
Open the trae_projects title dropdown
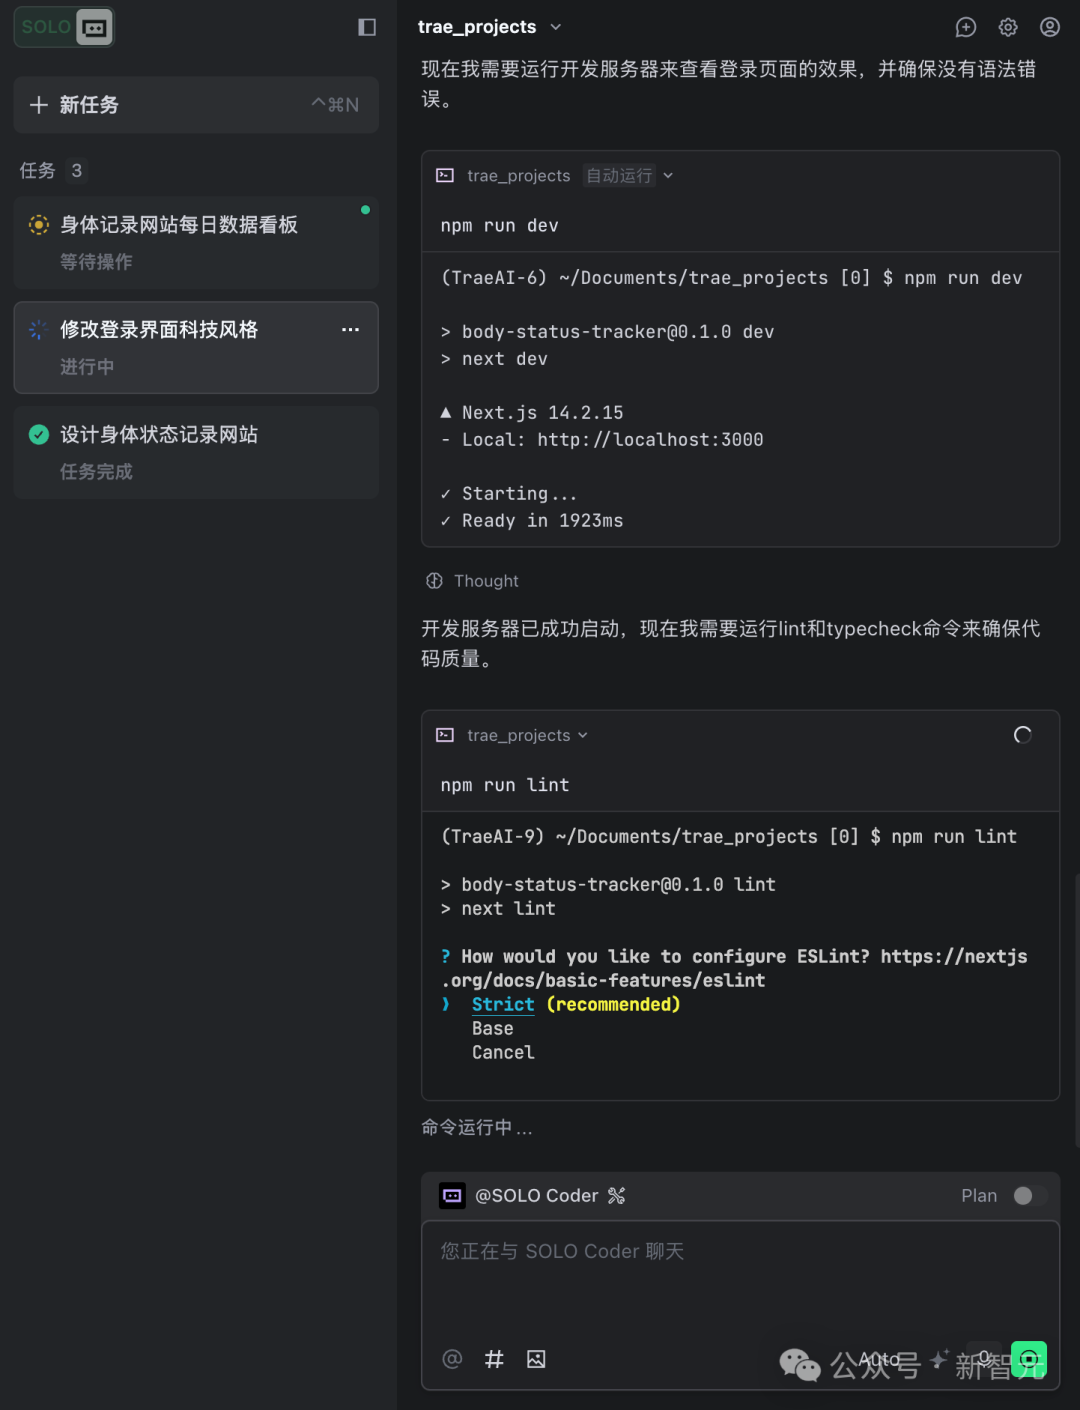[x=556, y=27]
